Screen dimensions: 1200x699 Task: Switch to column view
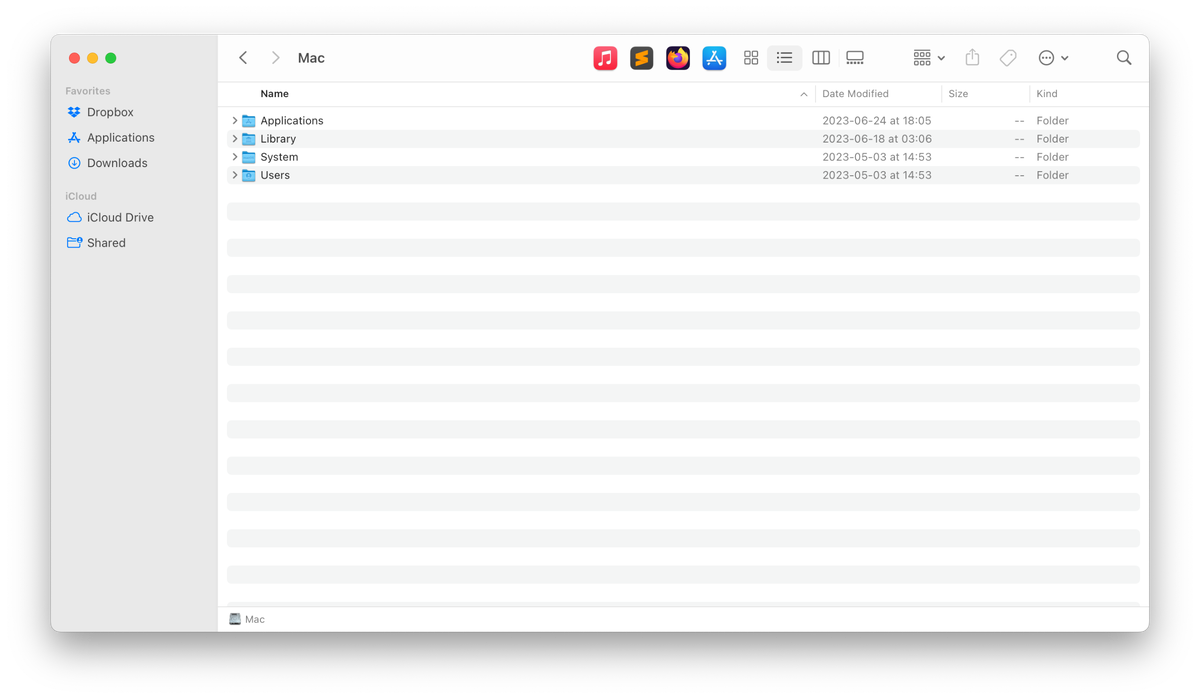pyautogui.click(x=821, y=58)
